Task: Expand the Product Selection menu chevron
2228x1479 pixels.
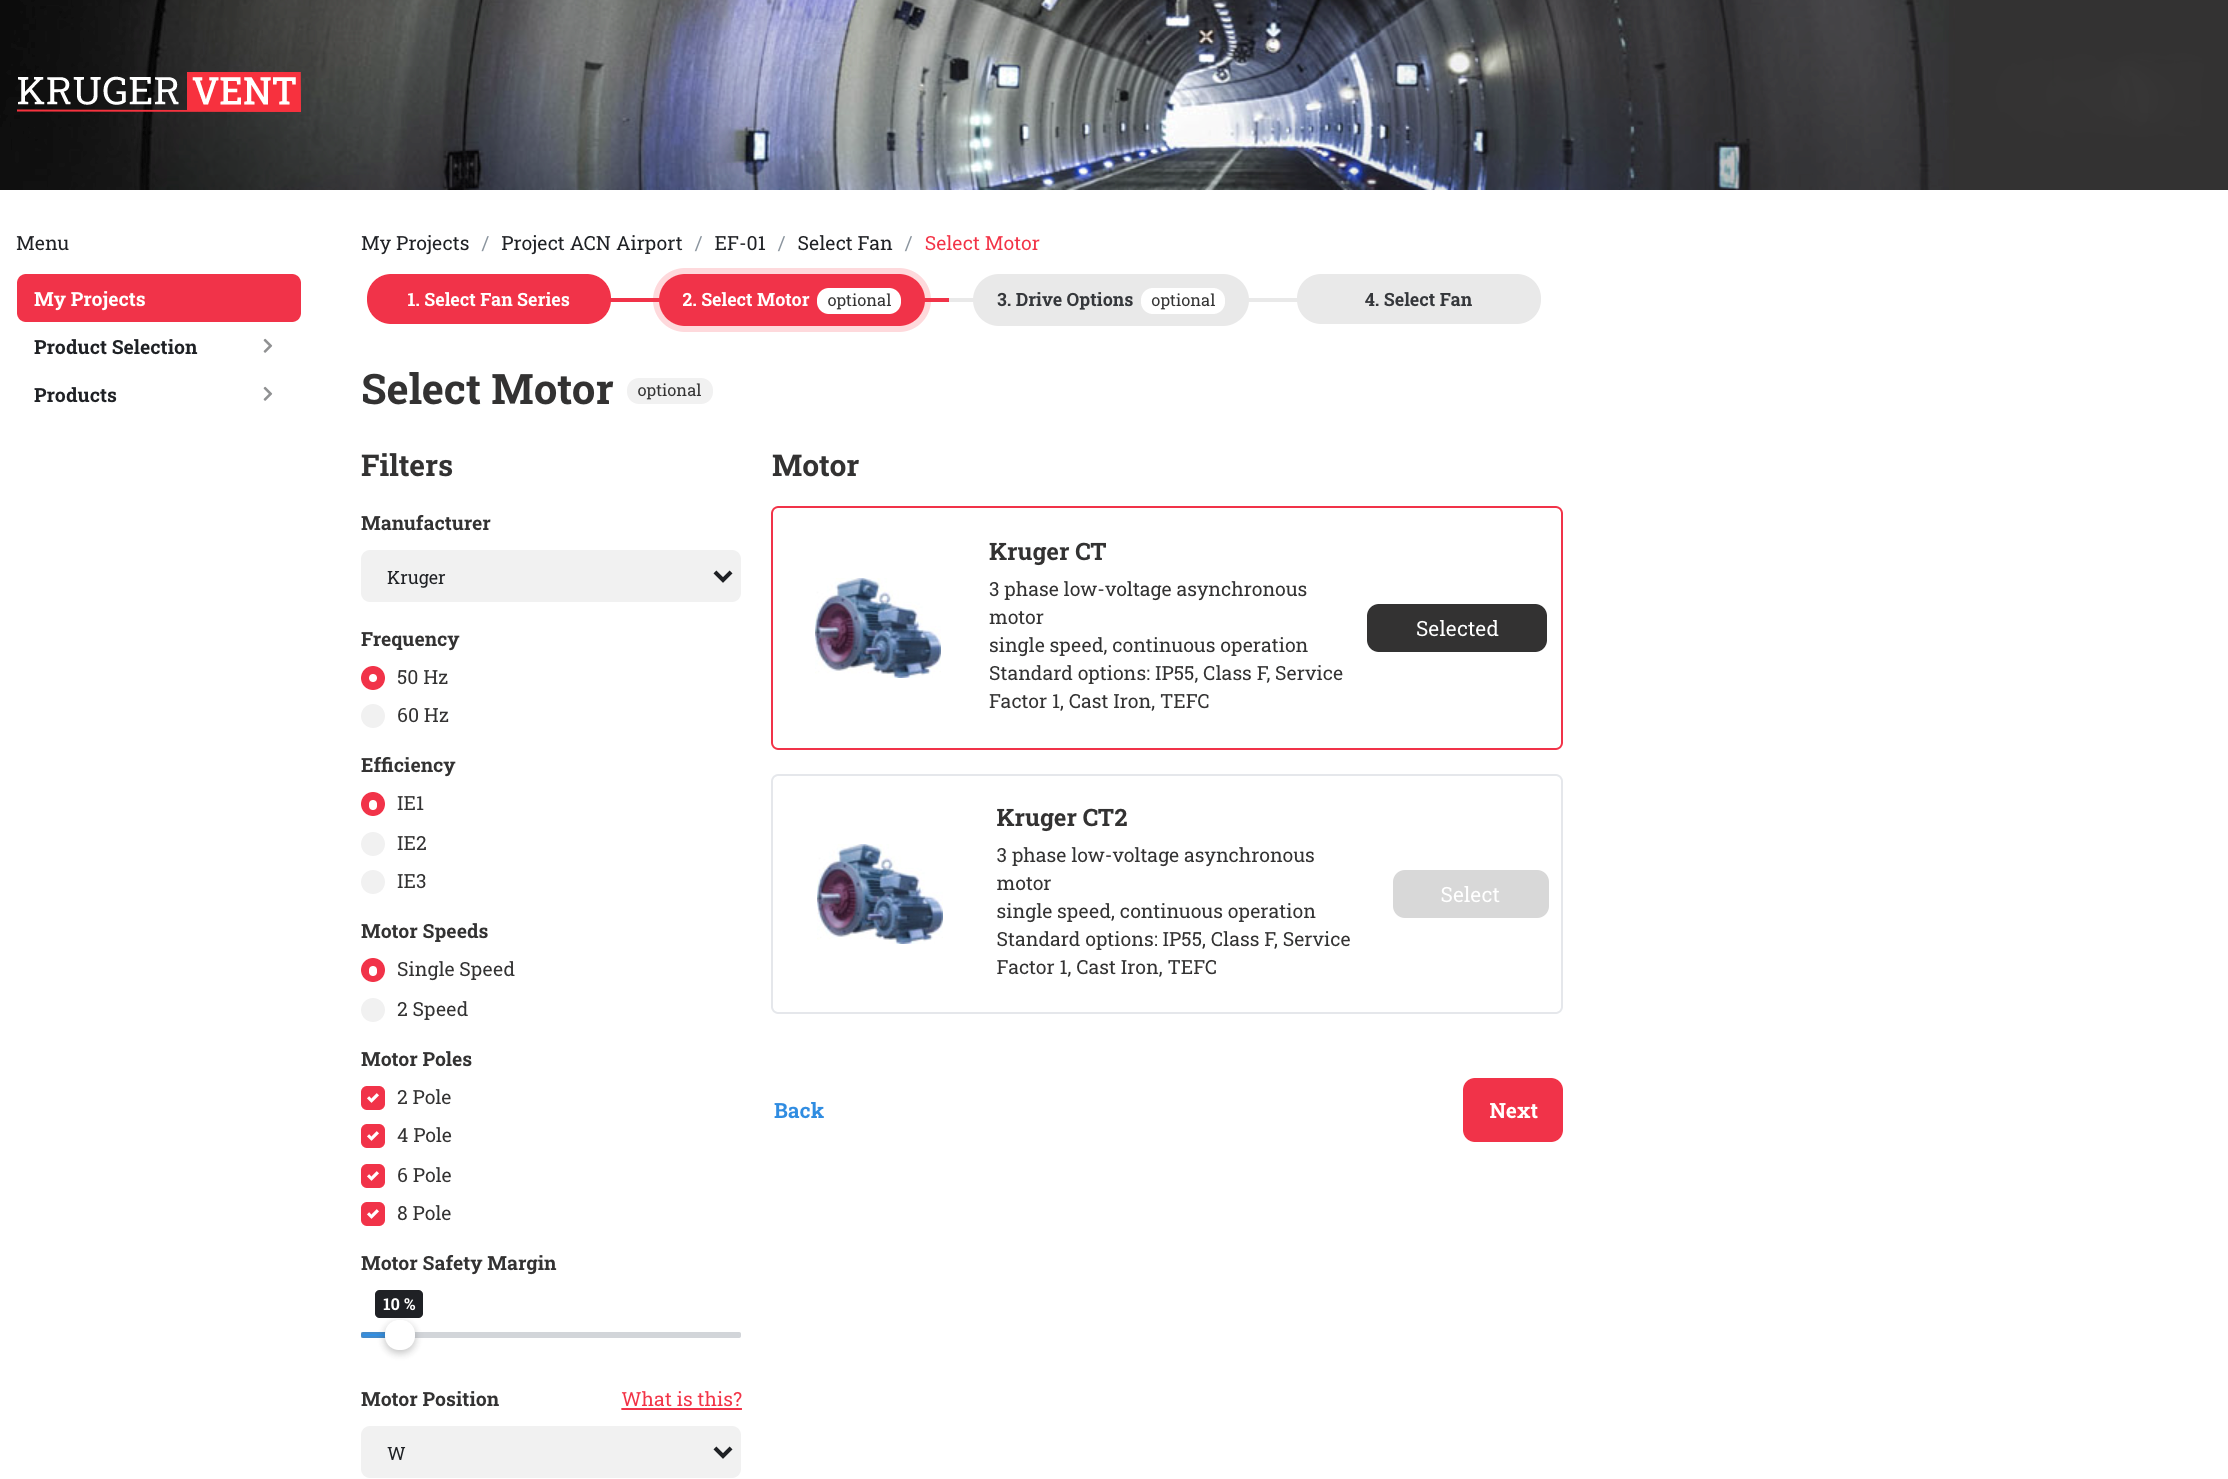Action: click(x=267, y=346)
